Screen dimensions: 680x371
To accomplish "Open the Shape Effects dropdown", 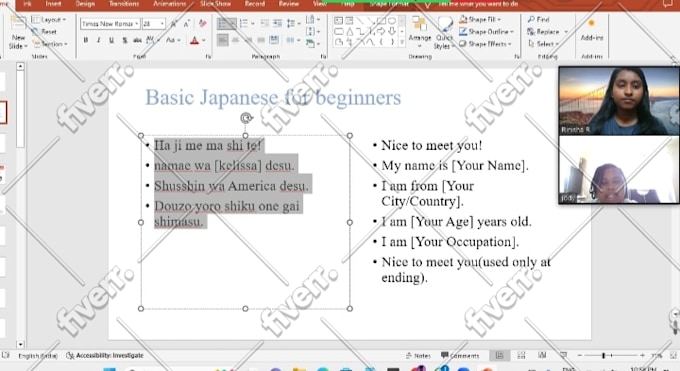I will pyautogui.click(x=486, y=44).
